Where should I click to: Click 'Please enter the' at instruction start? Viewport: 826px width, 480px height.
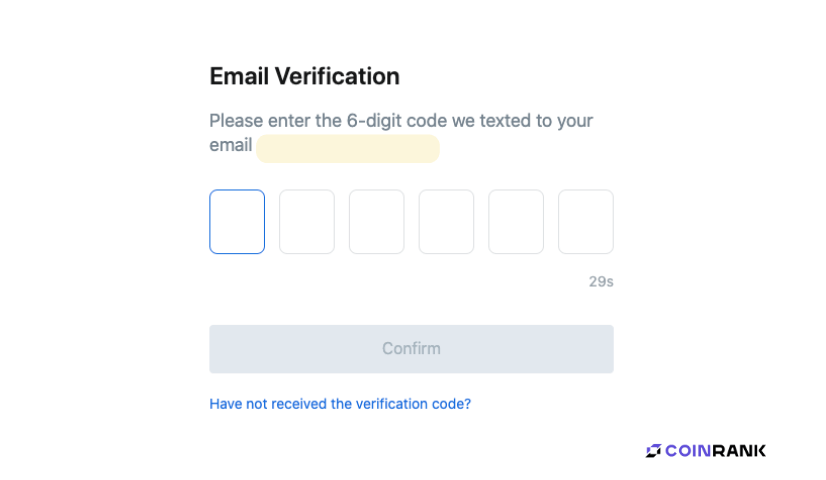276,121
